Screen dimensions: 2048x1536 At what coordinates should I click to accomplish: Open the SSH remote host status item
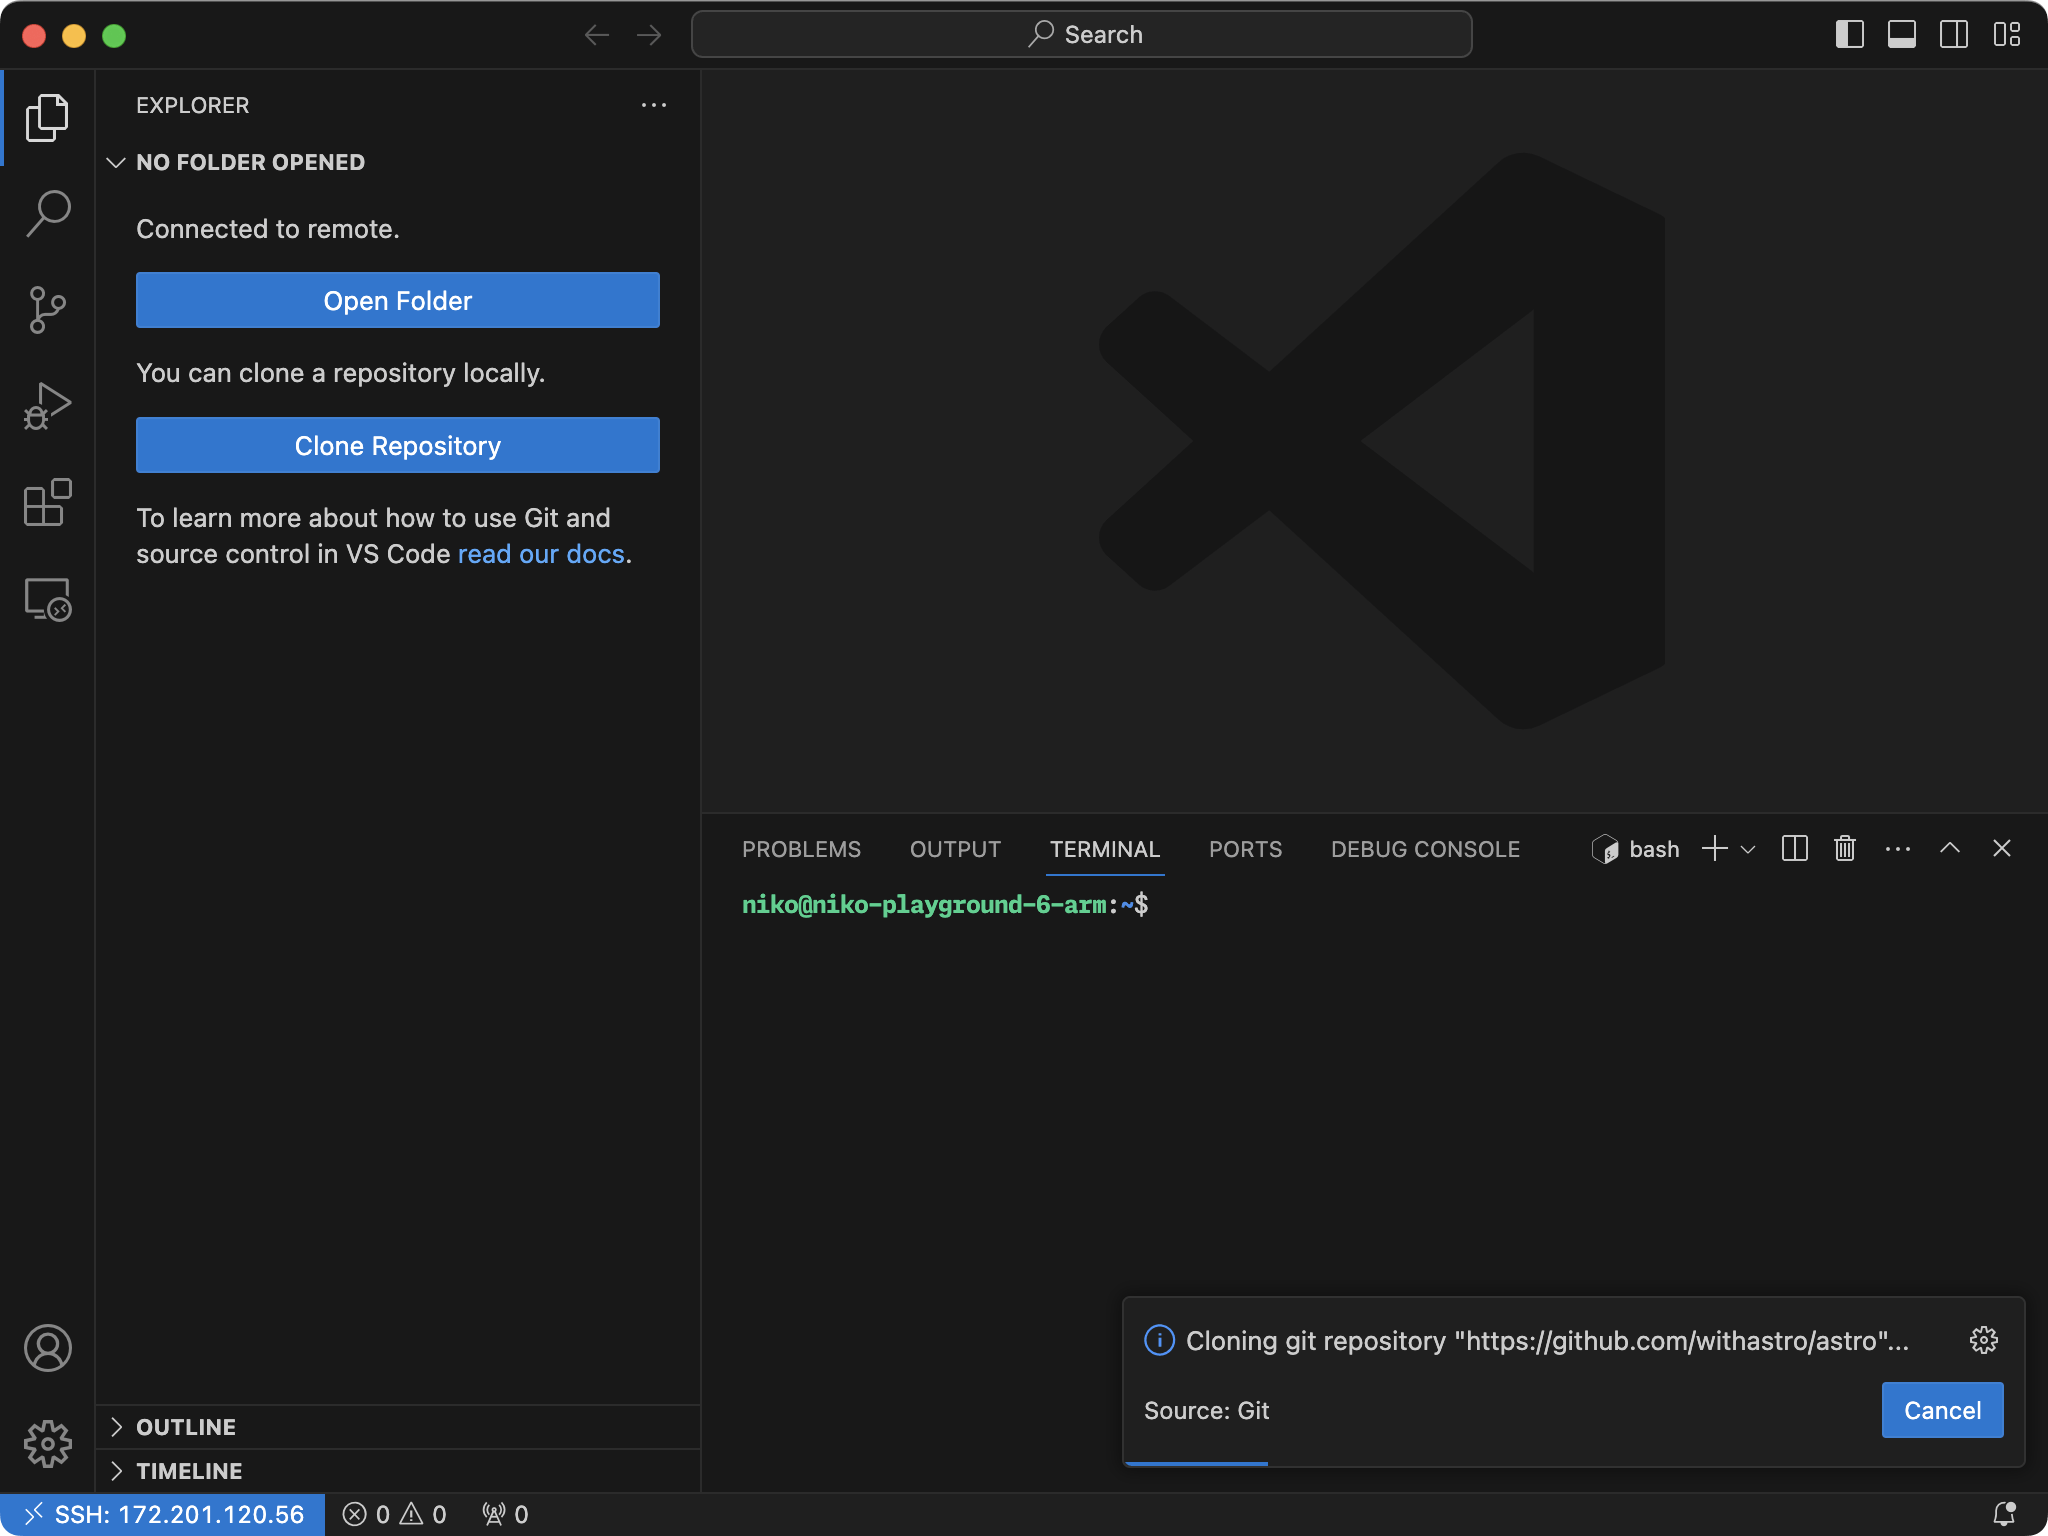tap(163, 1515)
